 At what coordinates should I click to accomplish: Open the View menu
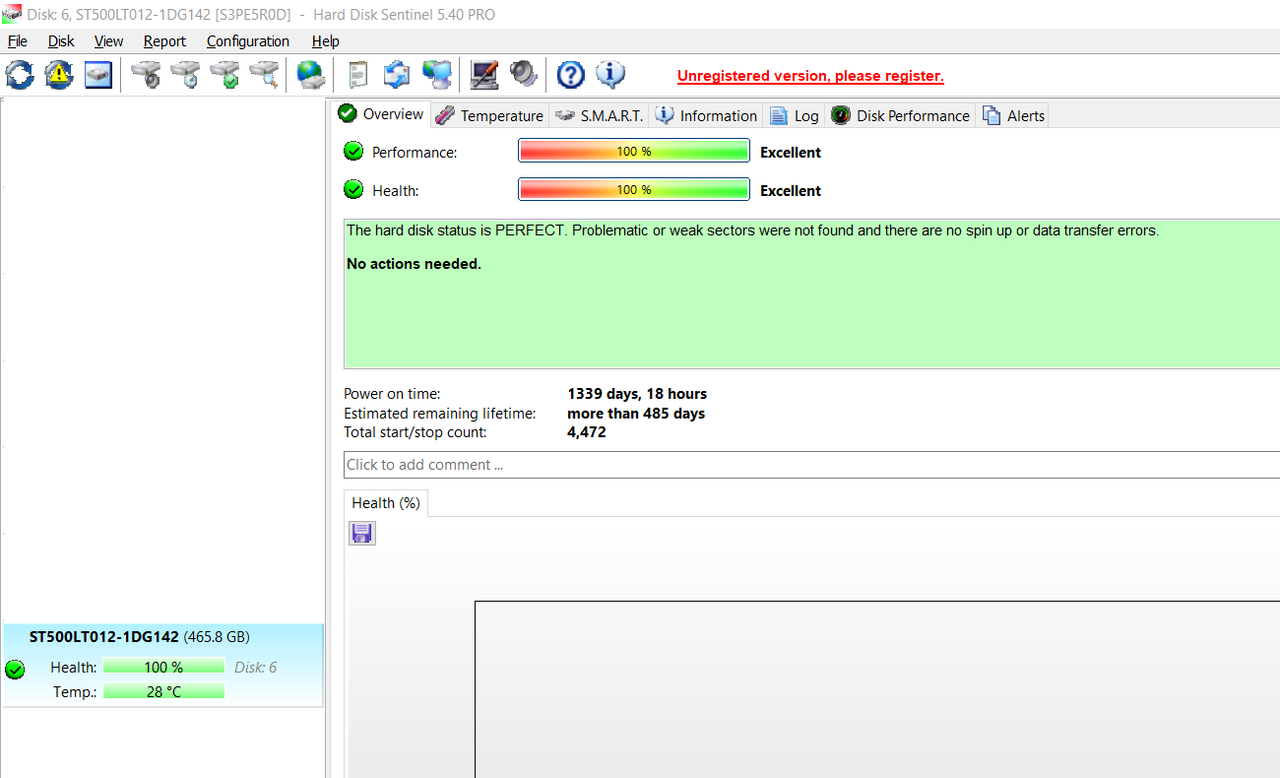pos(109,41)
